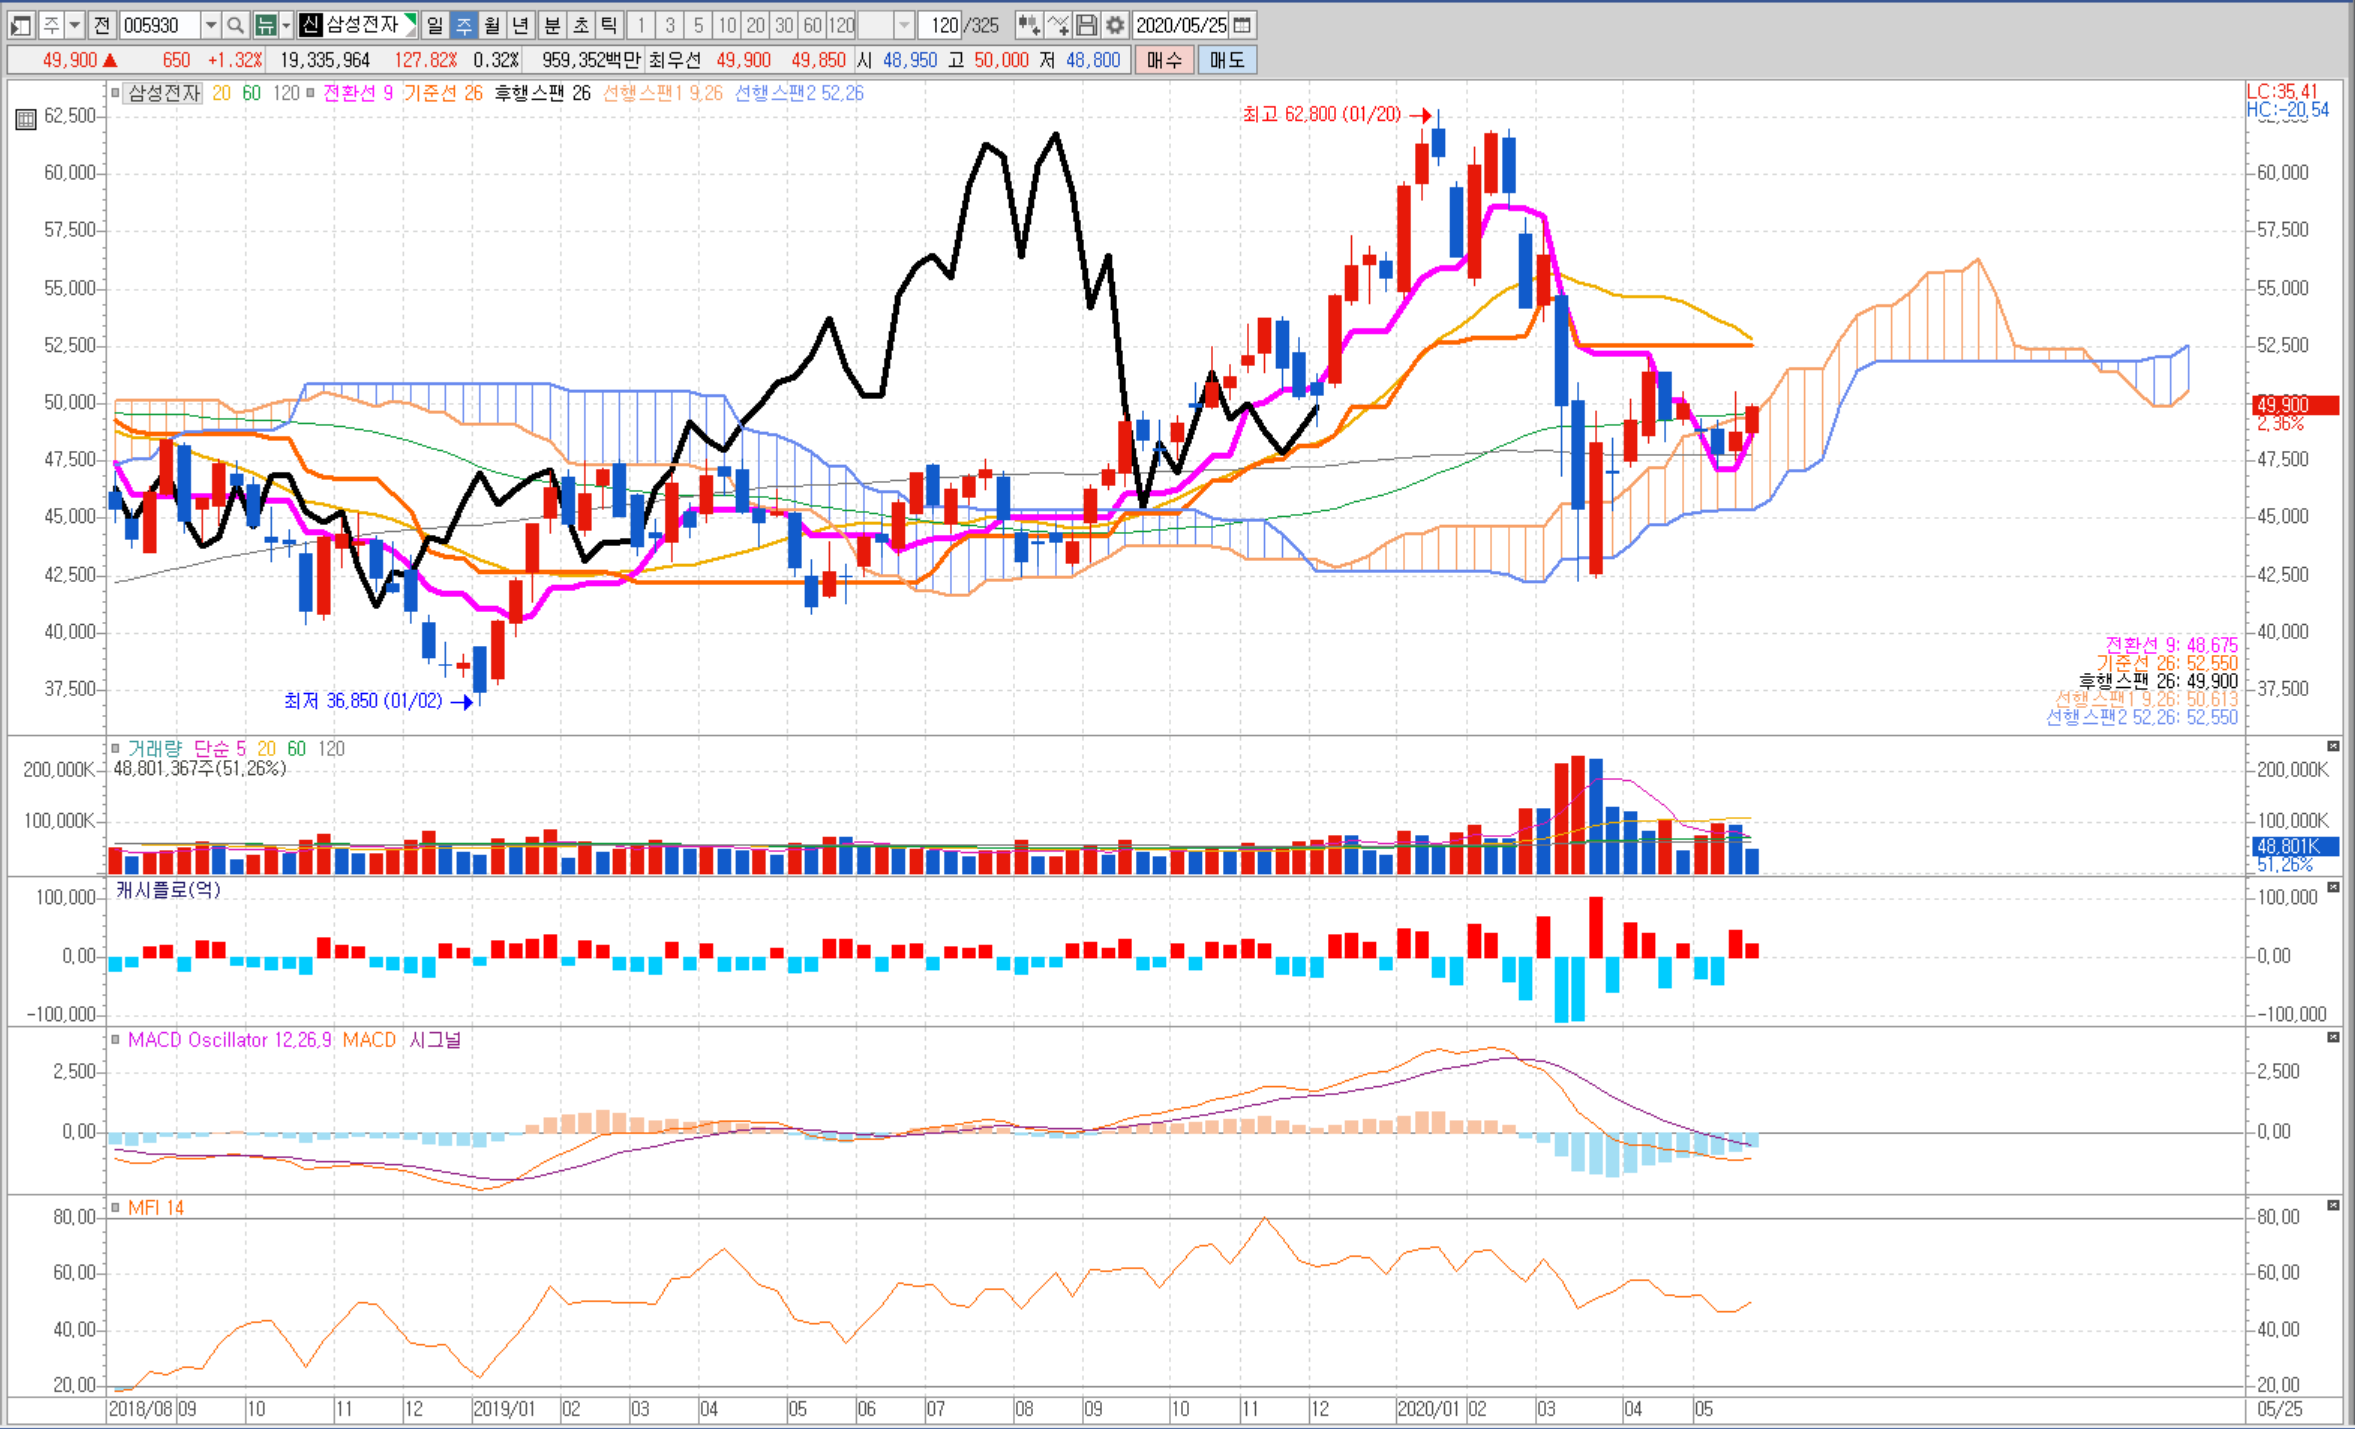Switch chart to daily (일) period
This screenshot has width=2355, height=1429.
point(435,25)
